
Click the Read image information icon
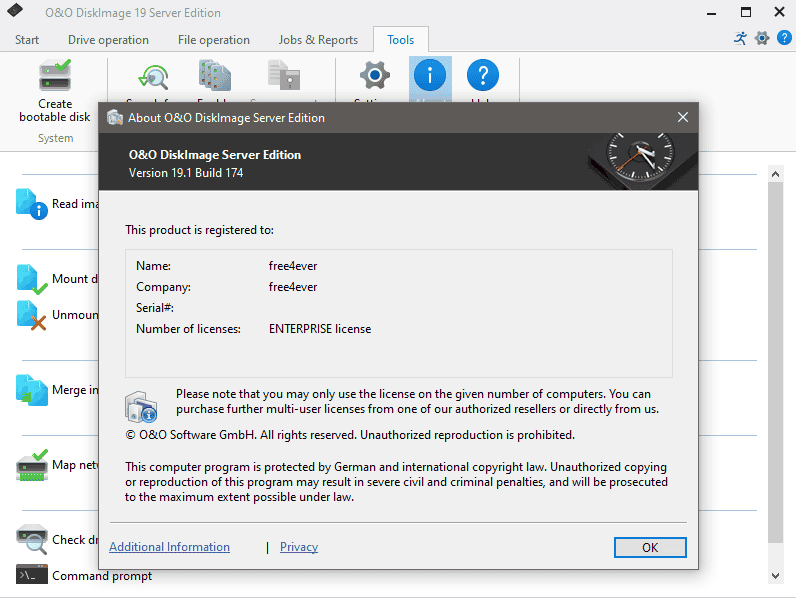click(x=31, y=204)
